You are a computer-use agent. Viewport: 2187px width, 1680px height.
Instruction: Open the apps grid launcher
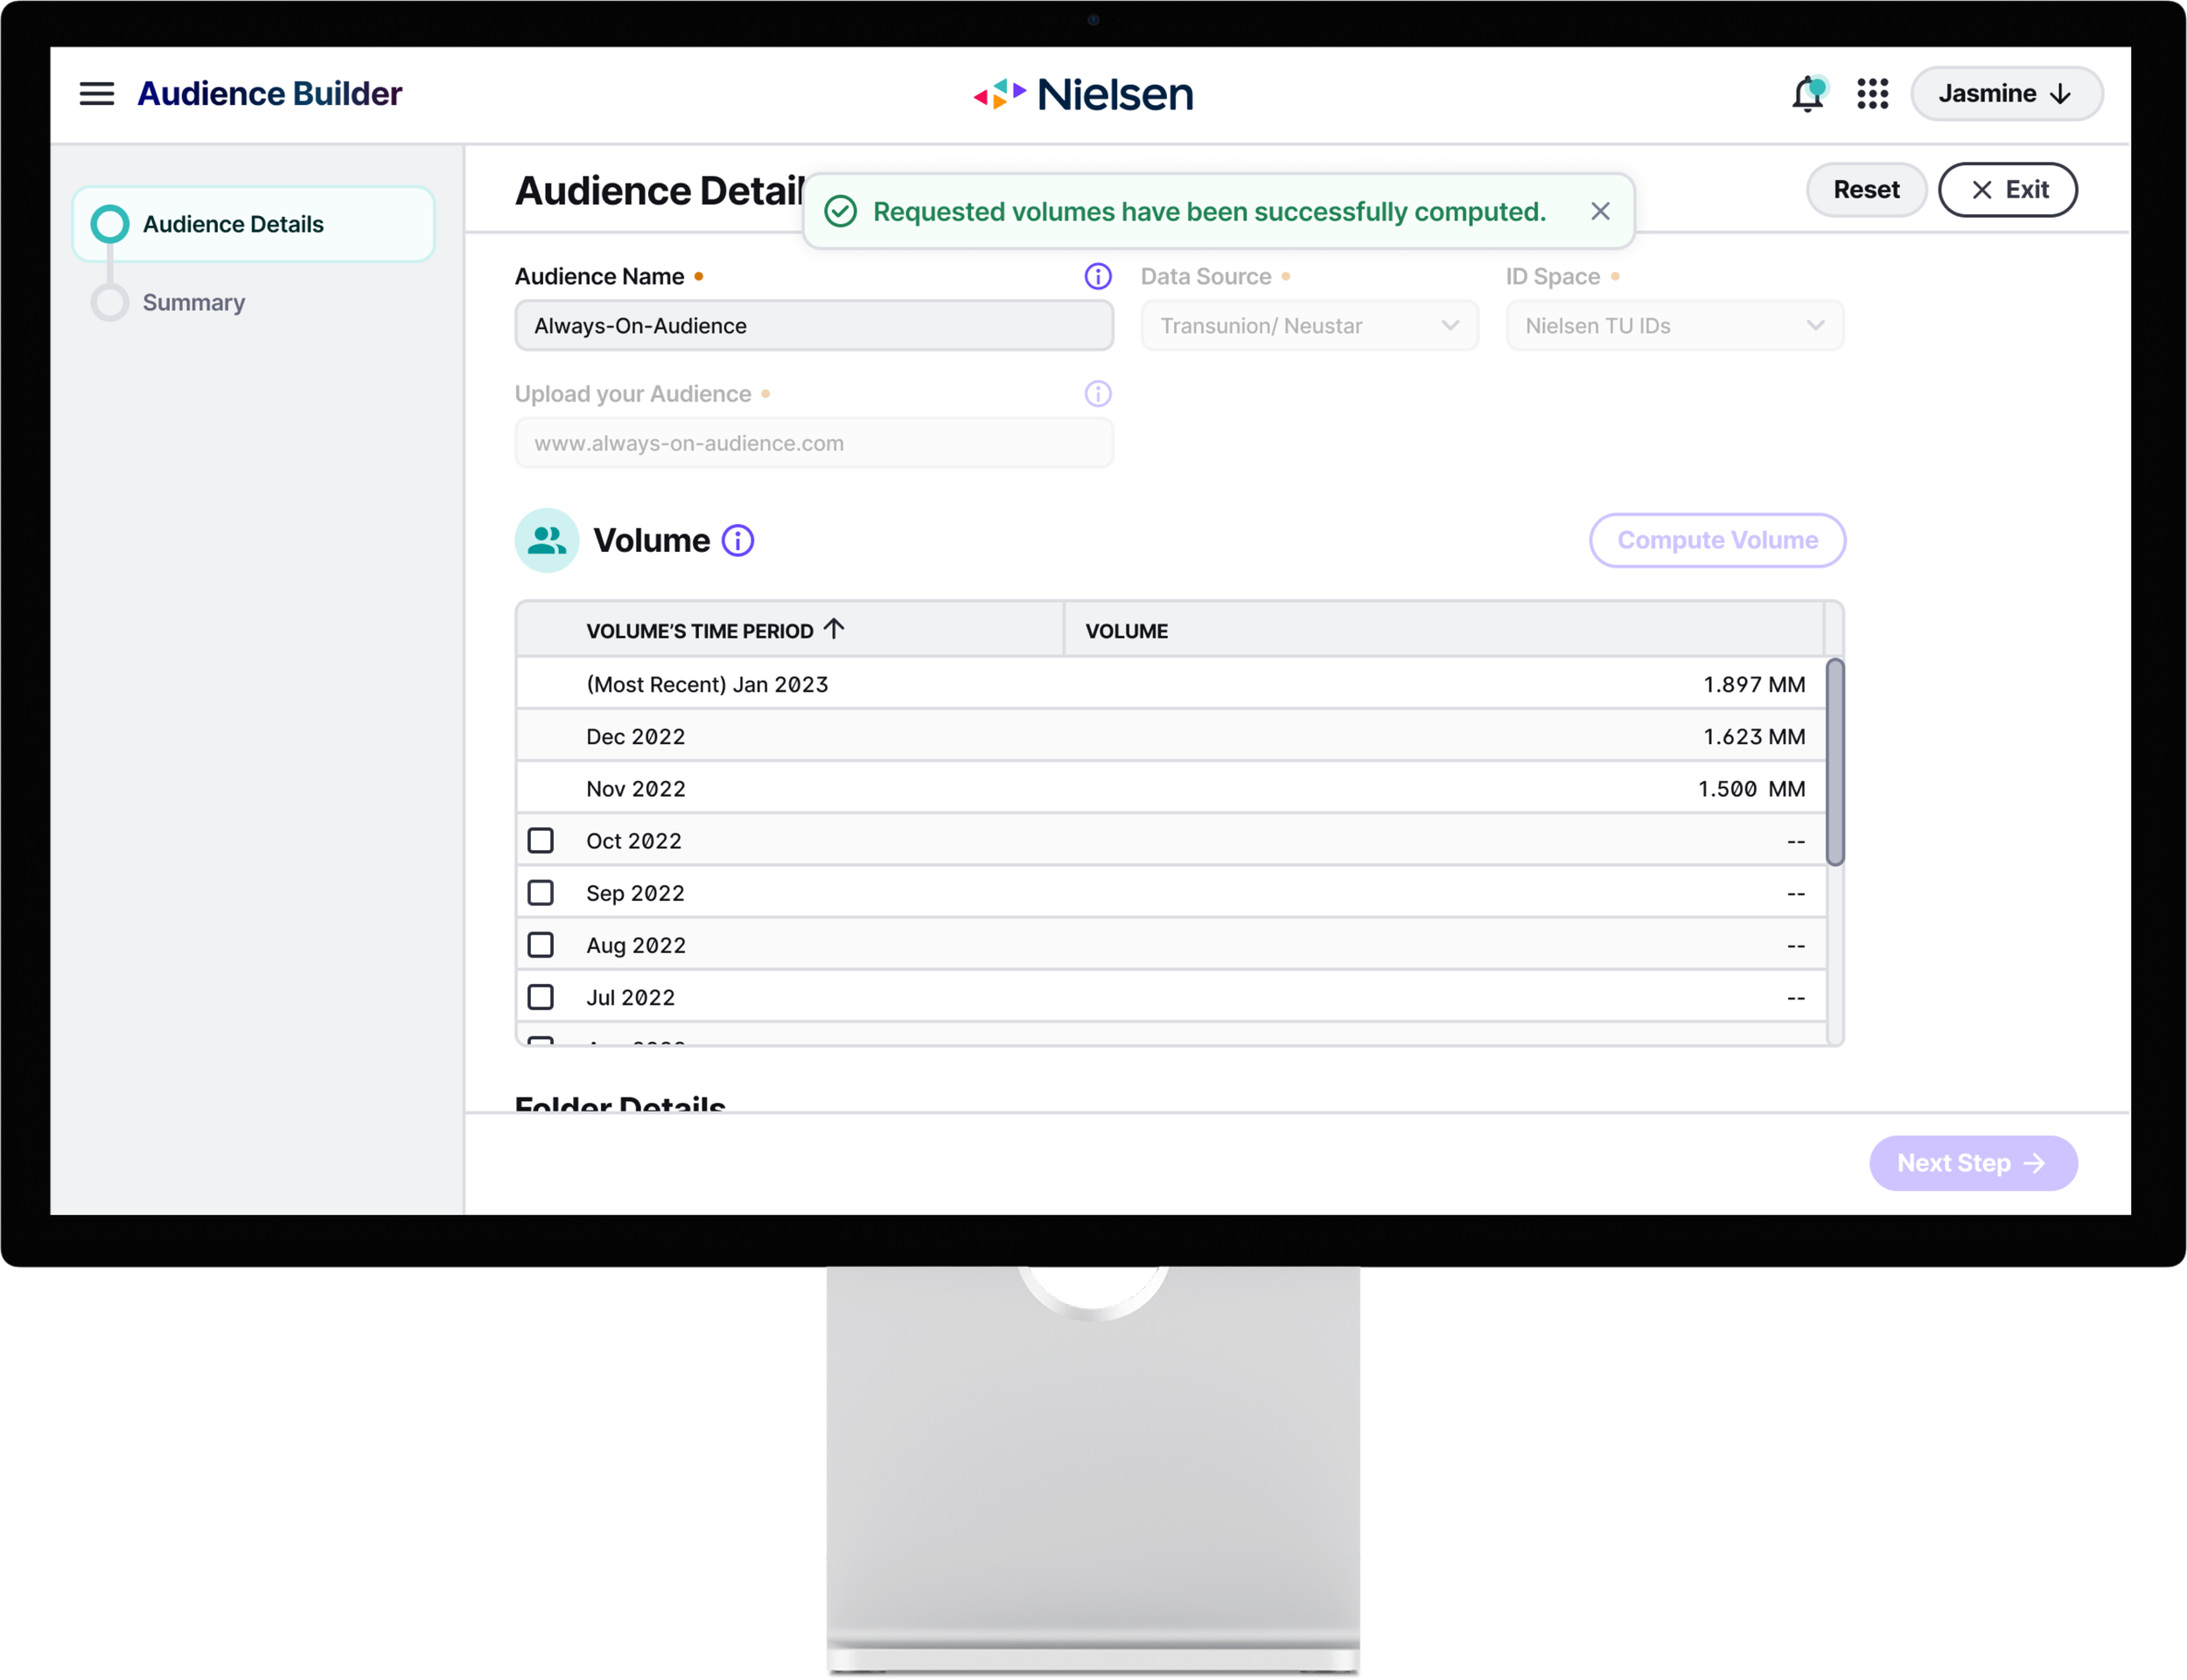tap(1872, 94)
